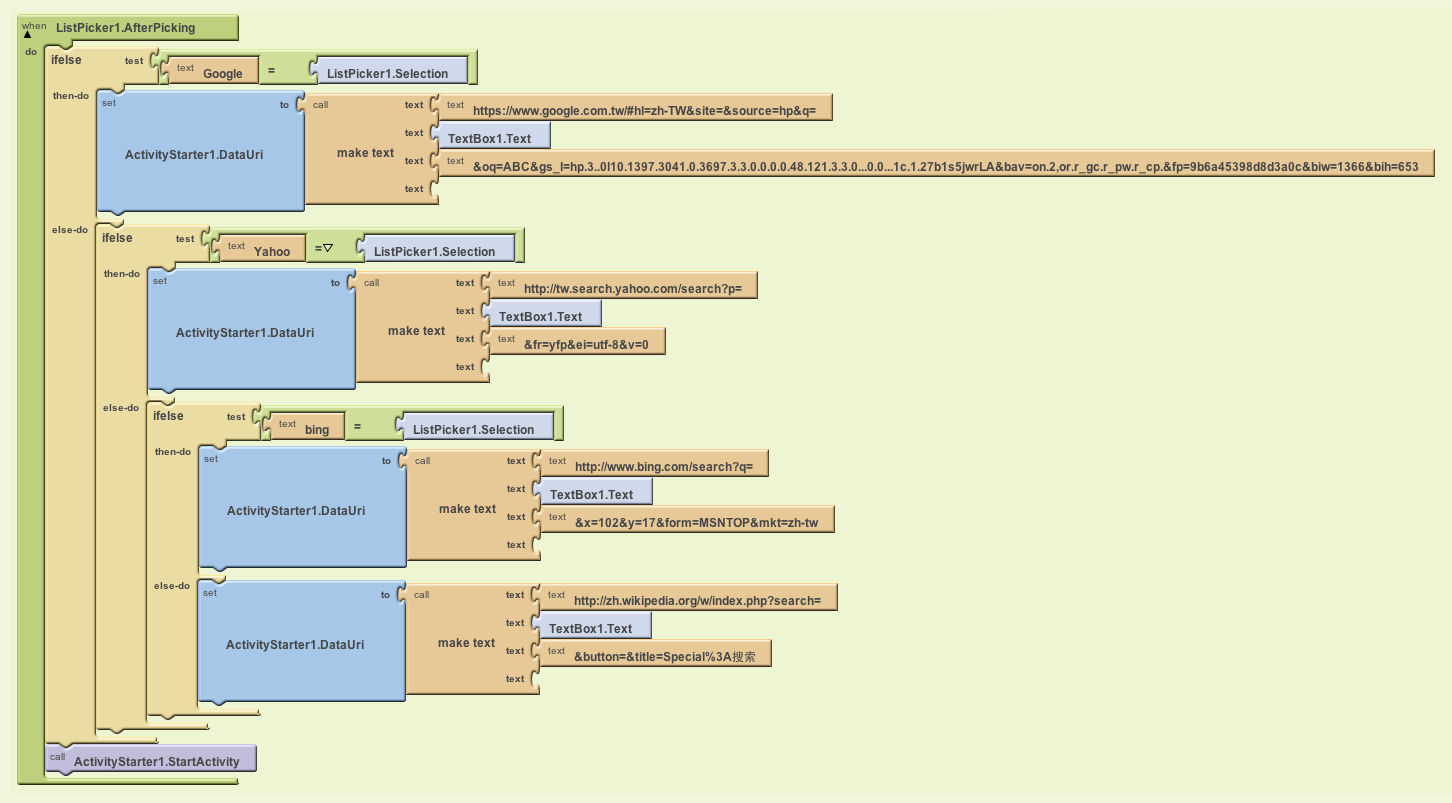Screen dimensions: 1452x803
Task: Select the outermost ifelse block testing Google
Action: pyautogui.click(x=66, y=60)
